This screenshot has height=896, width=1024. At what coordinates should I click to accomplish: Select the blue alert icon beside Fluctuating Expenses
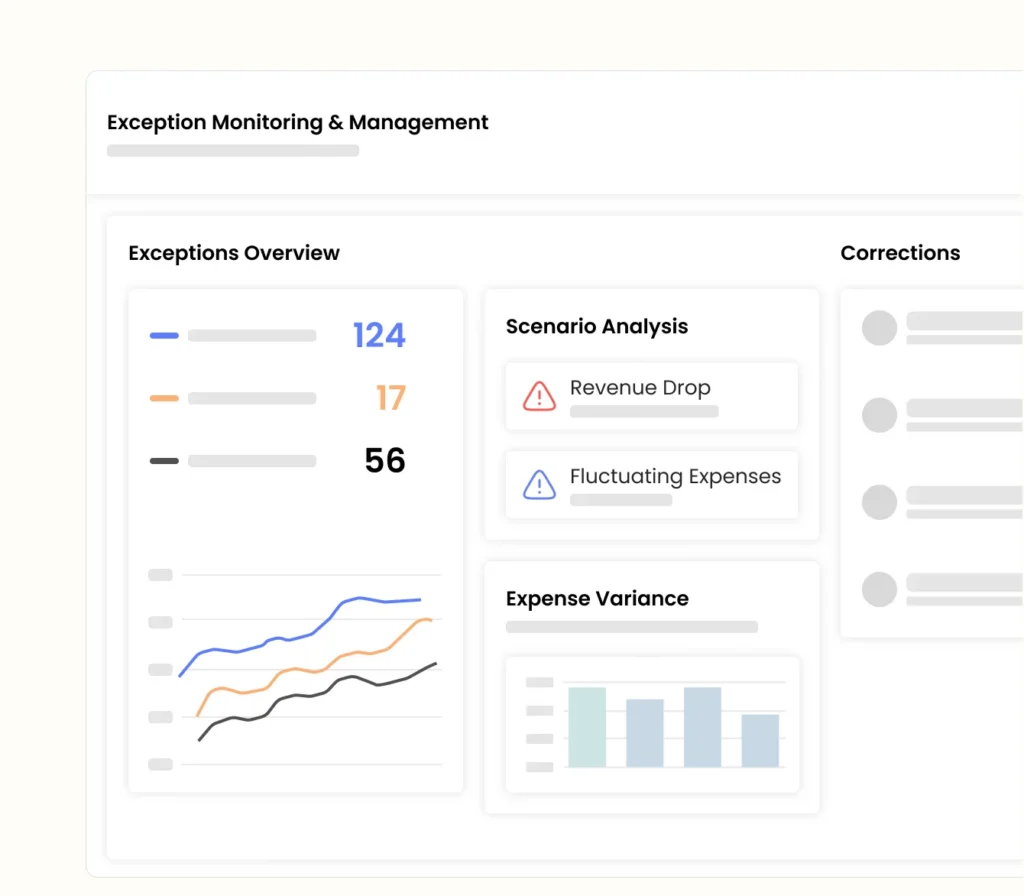(x=540, y=484)
